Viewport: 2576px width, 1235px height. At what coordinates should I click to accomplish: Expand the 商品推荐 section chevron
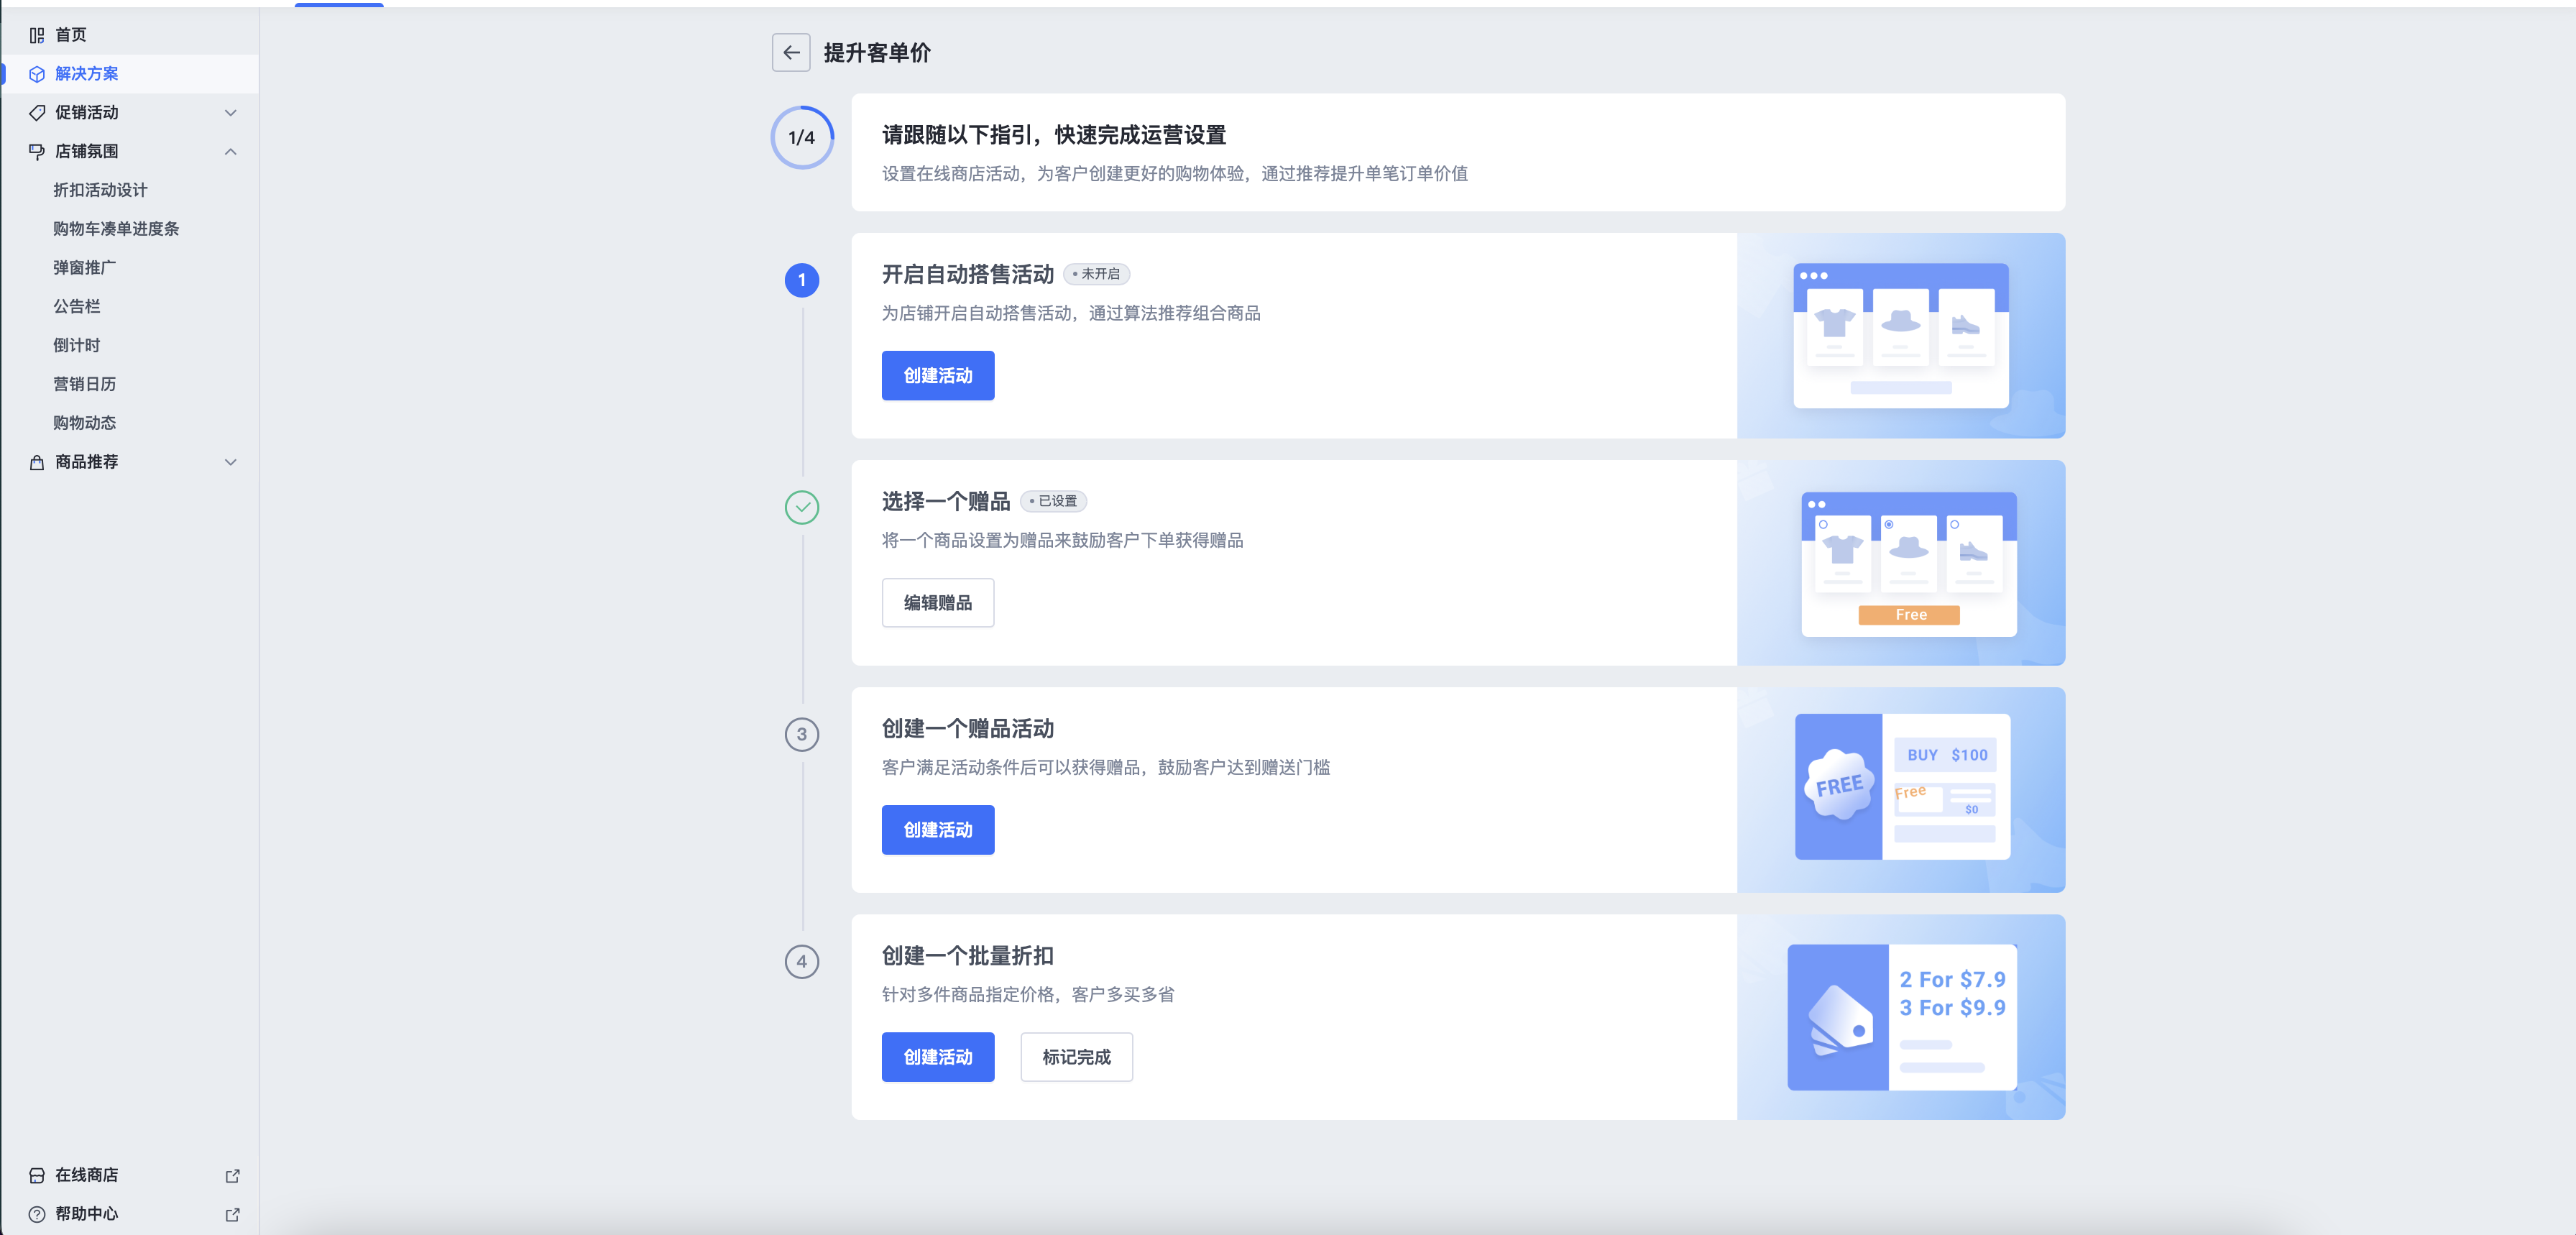pos(231,462)
